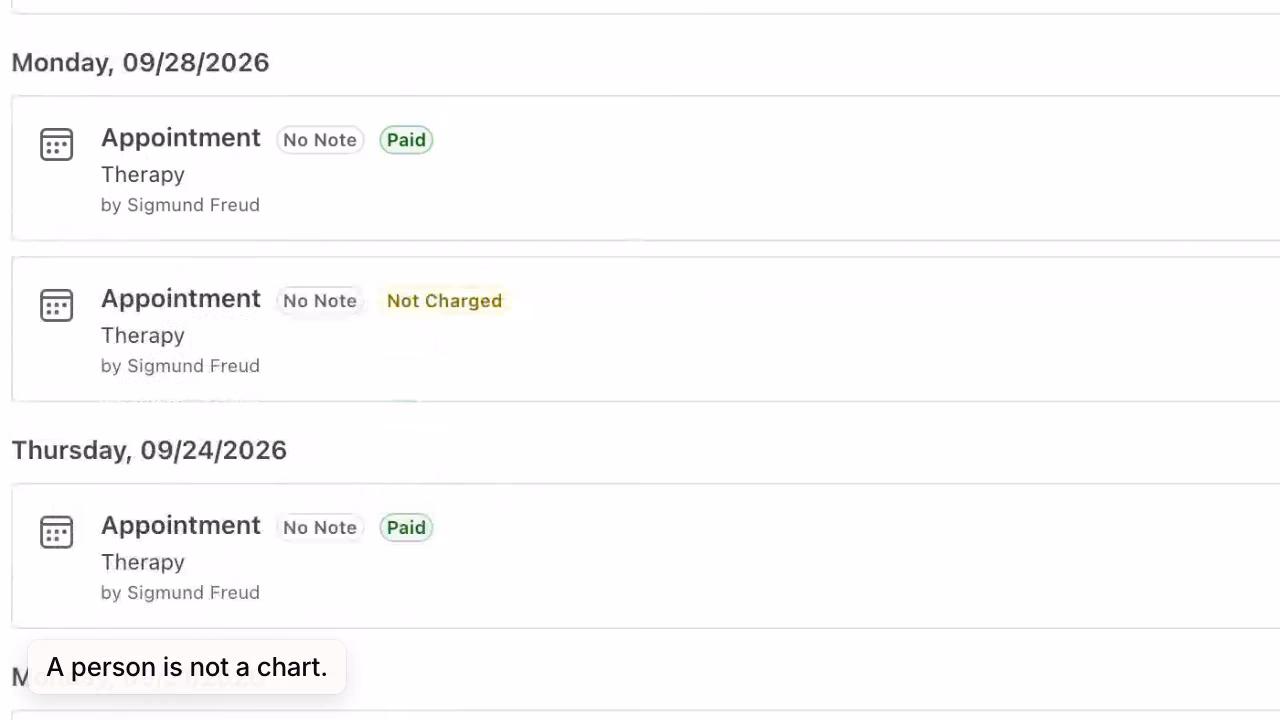Open the Not Charged appointment title

(181, 299)
